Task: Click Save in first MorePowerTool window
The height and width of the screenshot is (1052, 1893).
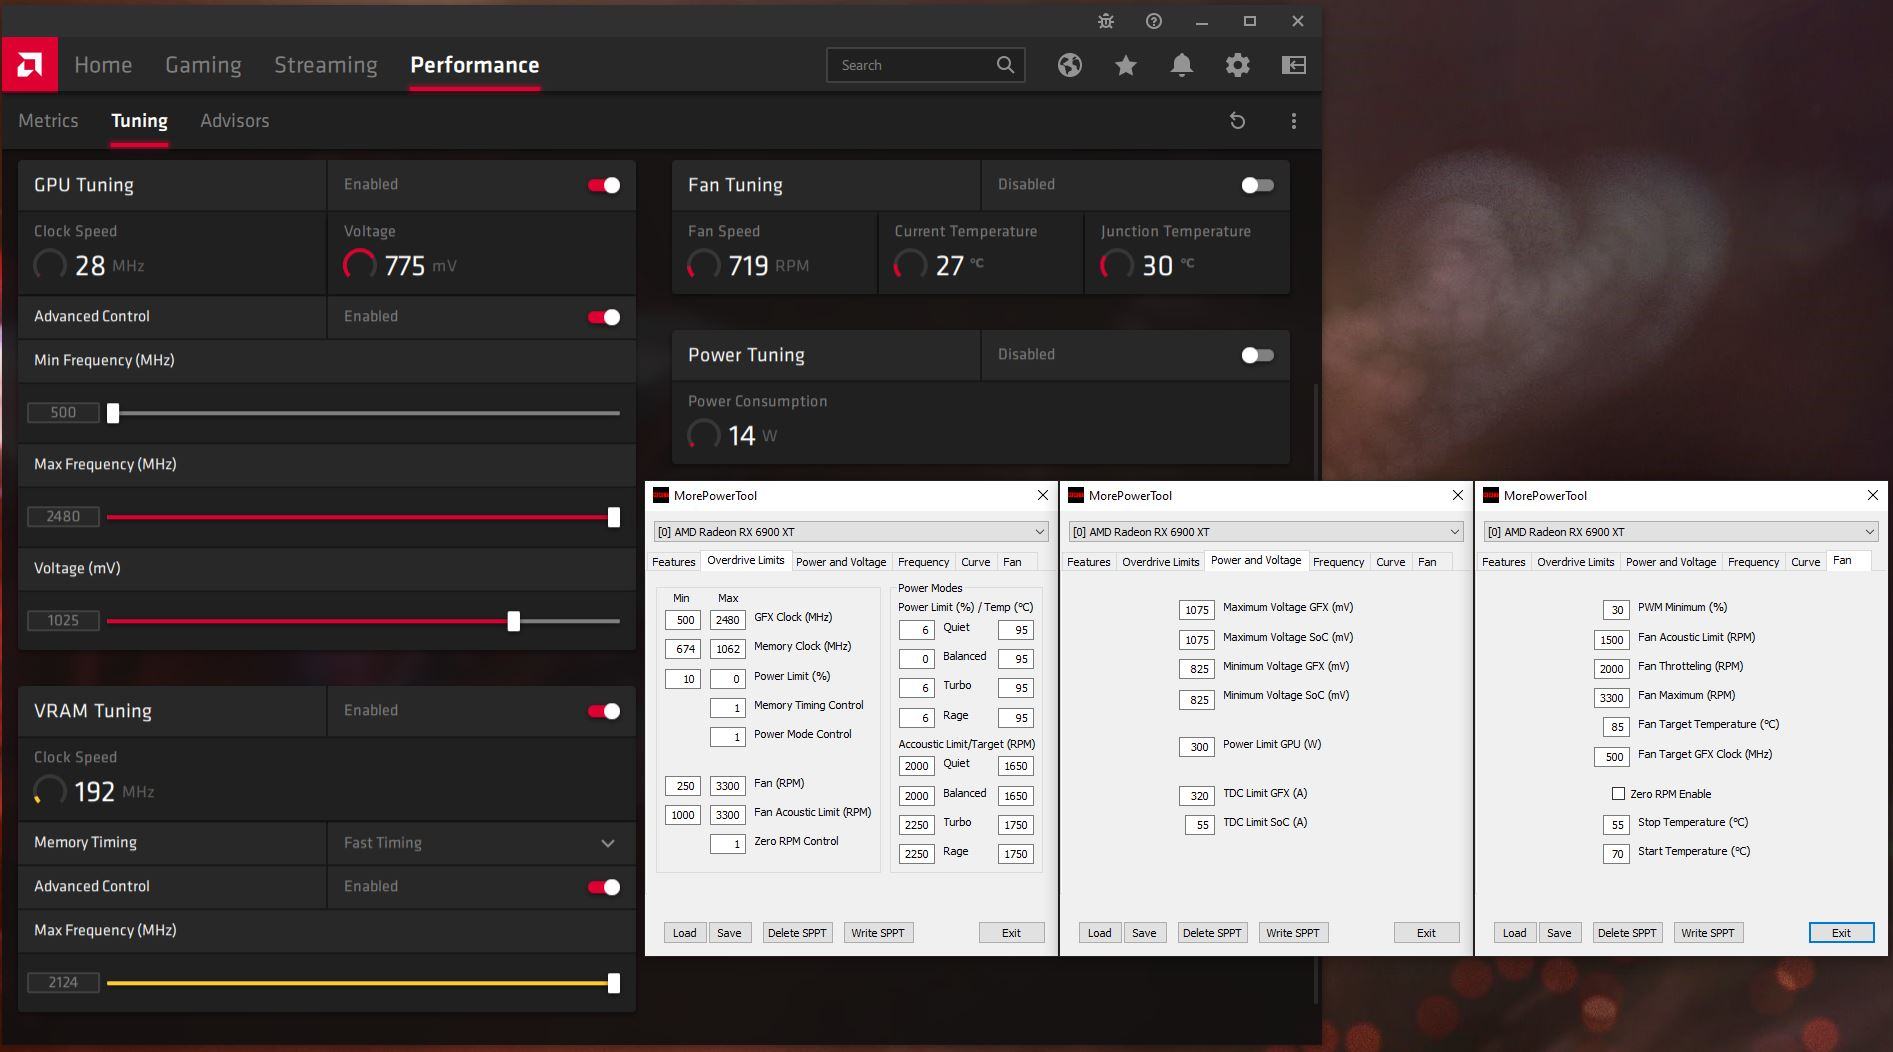Action: coord(729,933)
